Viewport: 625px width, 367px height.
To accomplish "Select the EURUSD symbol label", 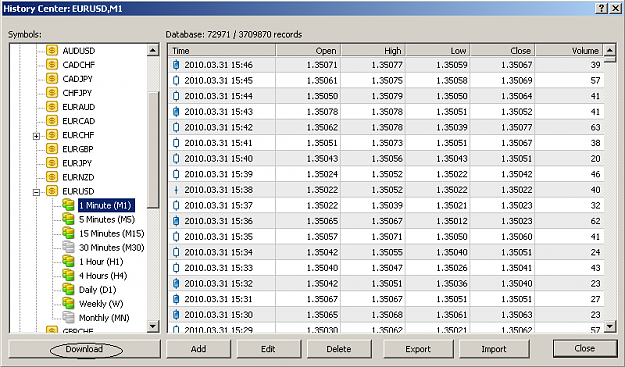I will (78, 191).
